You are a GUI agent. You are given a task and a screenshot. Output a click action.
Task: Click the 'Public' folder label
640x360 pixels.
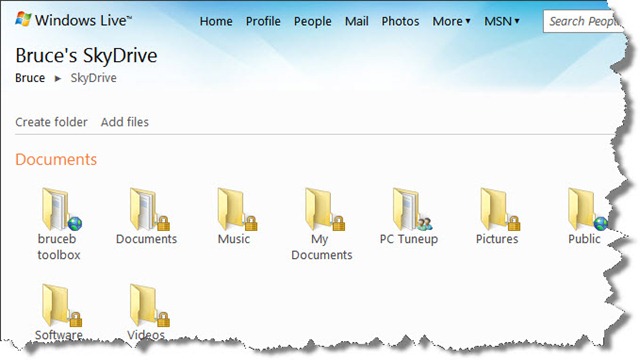(x=584, y=239)
